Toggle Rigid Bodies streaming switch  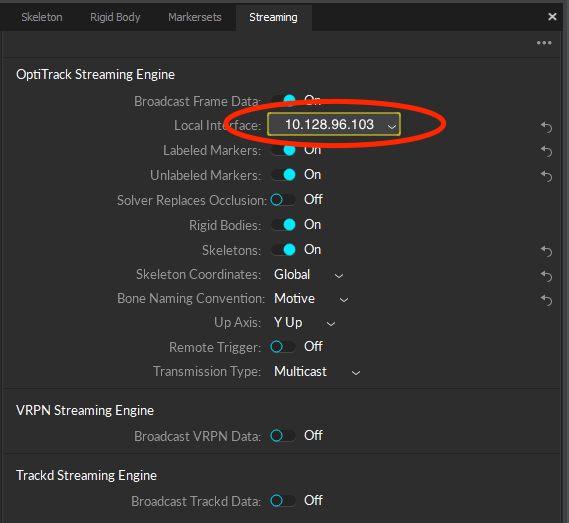pos(284,225)
